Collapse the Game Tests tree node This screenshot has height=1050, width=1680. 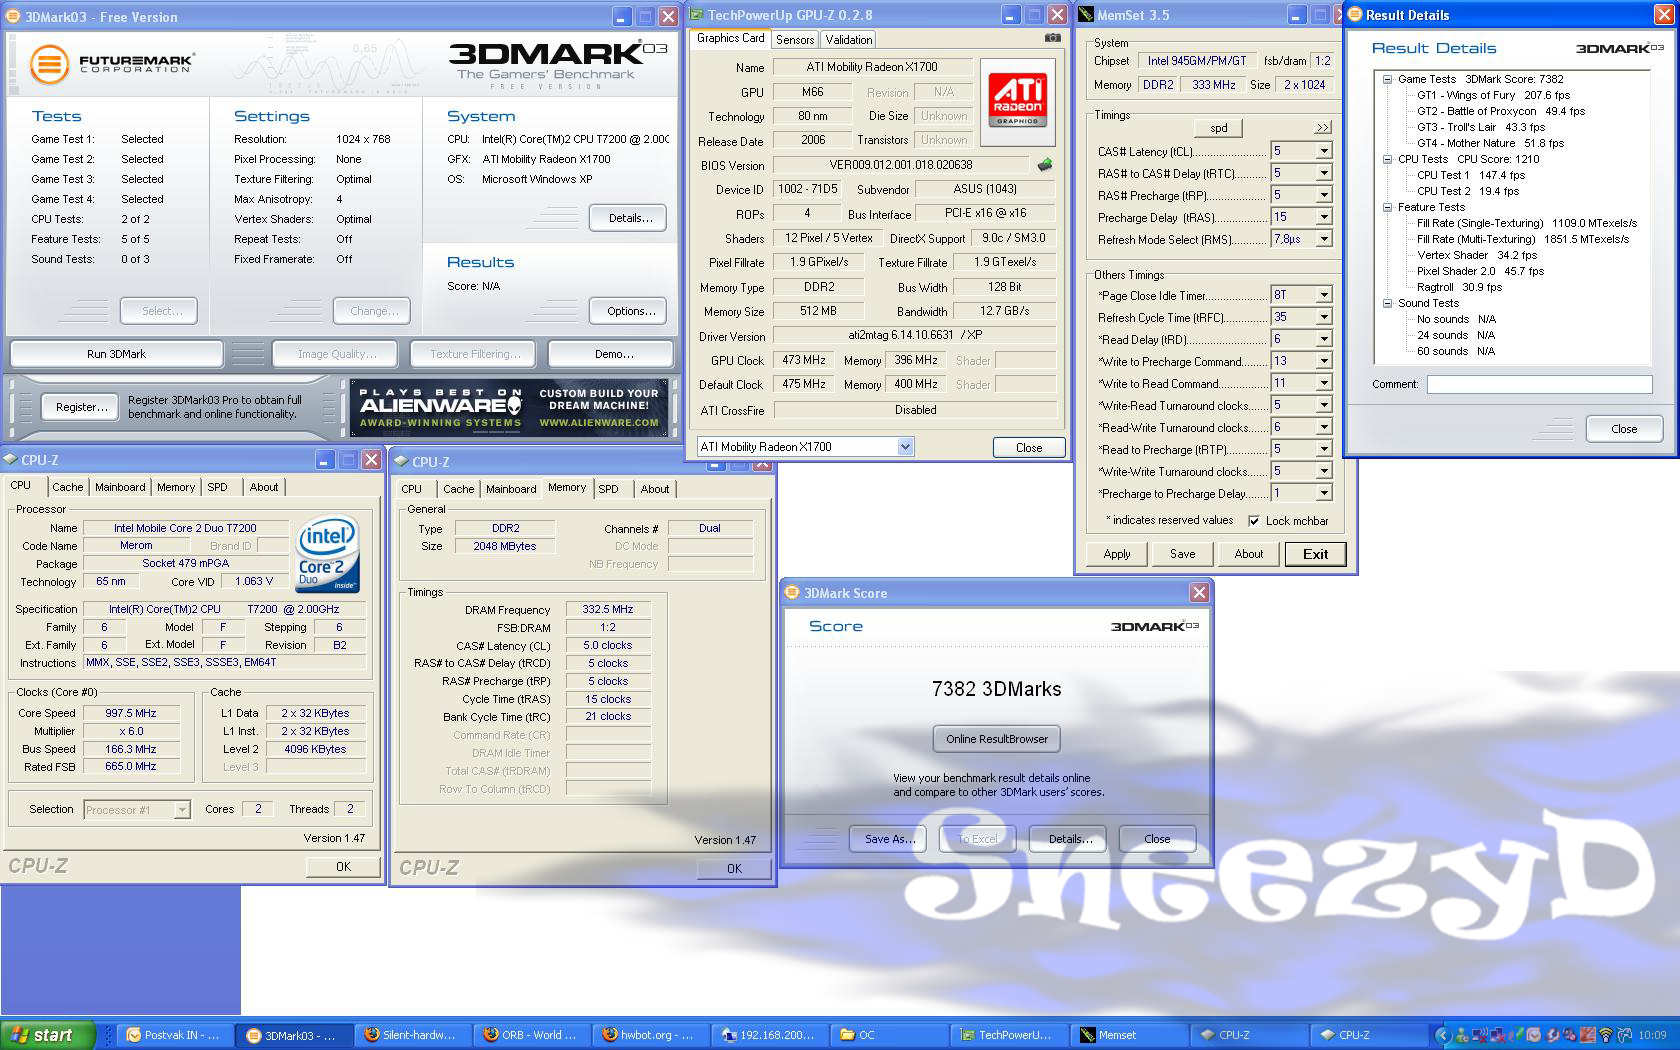point(1387,79)
